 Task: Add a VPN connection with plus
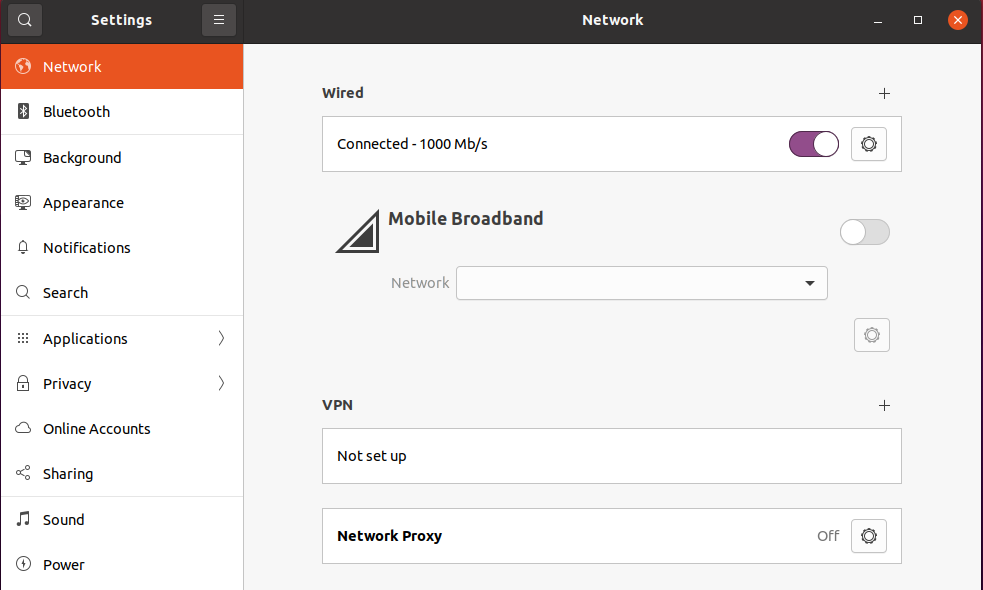[x=885, y=406]
